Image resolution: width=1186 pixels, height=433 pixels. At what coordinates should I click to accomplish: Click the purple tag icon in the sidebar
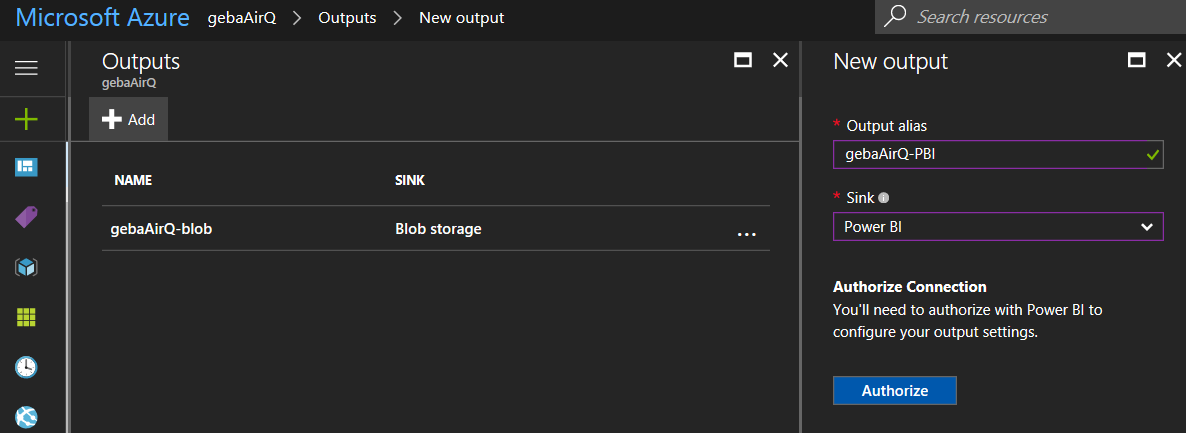click(26, 217)
